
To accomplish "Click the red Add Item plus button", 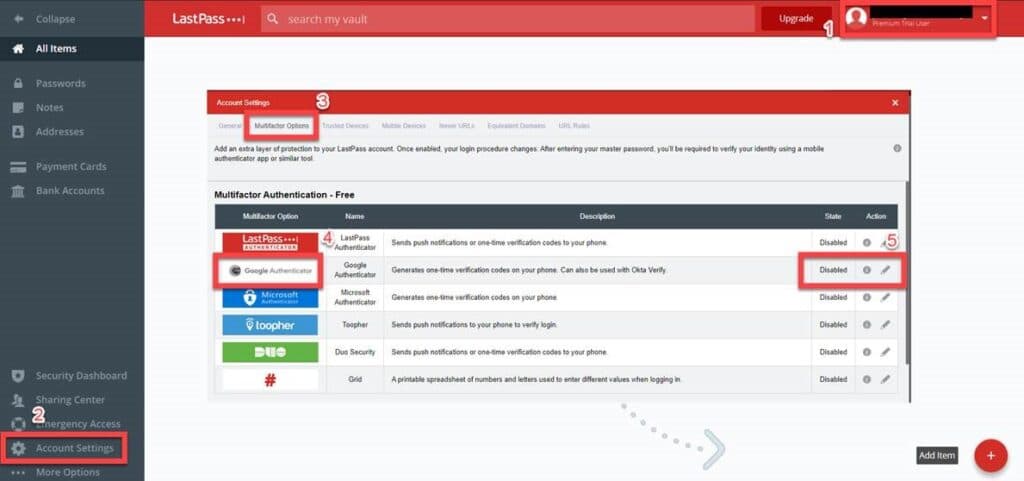I will point(991,456).
